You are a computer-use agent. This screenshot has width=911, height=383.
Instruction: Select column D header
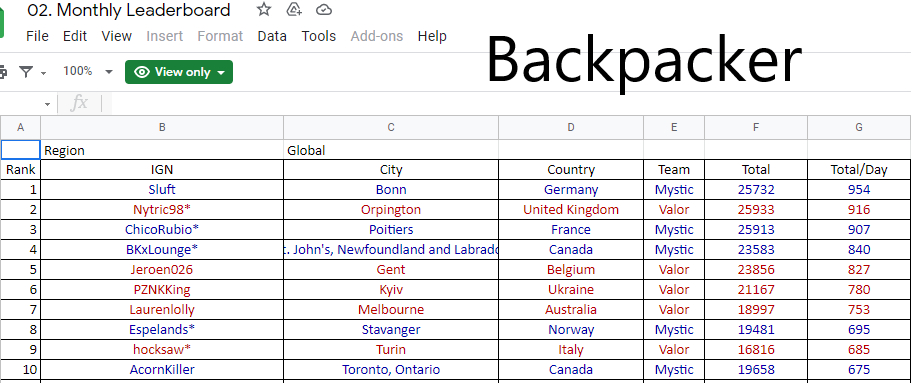pyautogui.click(x=571, y=127)
